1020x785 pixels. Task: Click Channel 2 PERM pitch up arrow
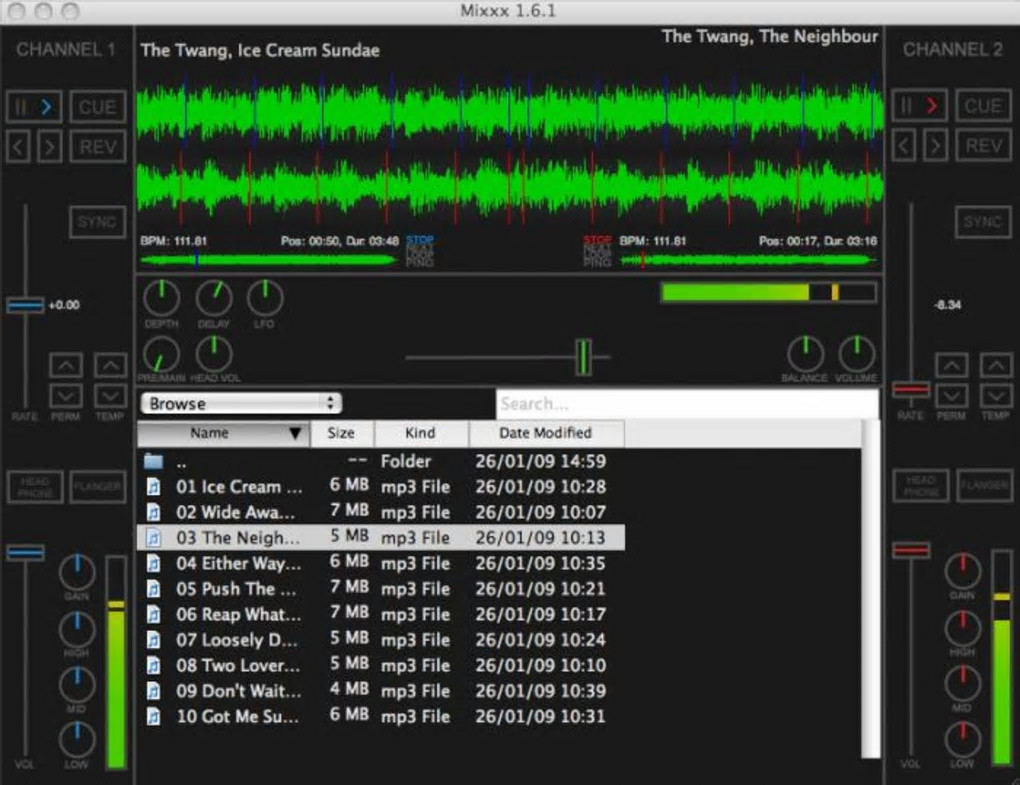[x=952, y=366]
